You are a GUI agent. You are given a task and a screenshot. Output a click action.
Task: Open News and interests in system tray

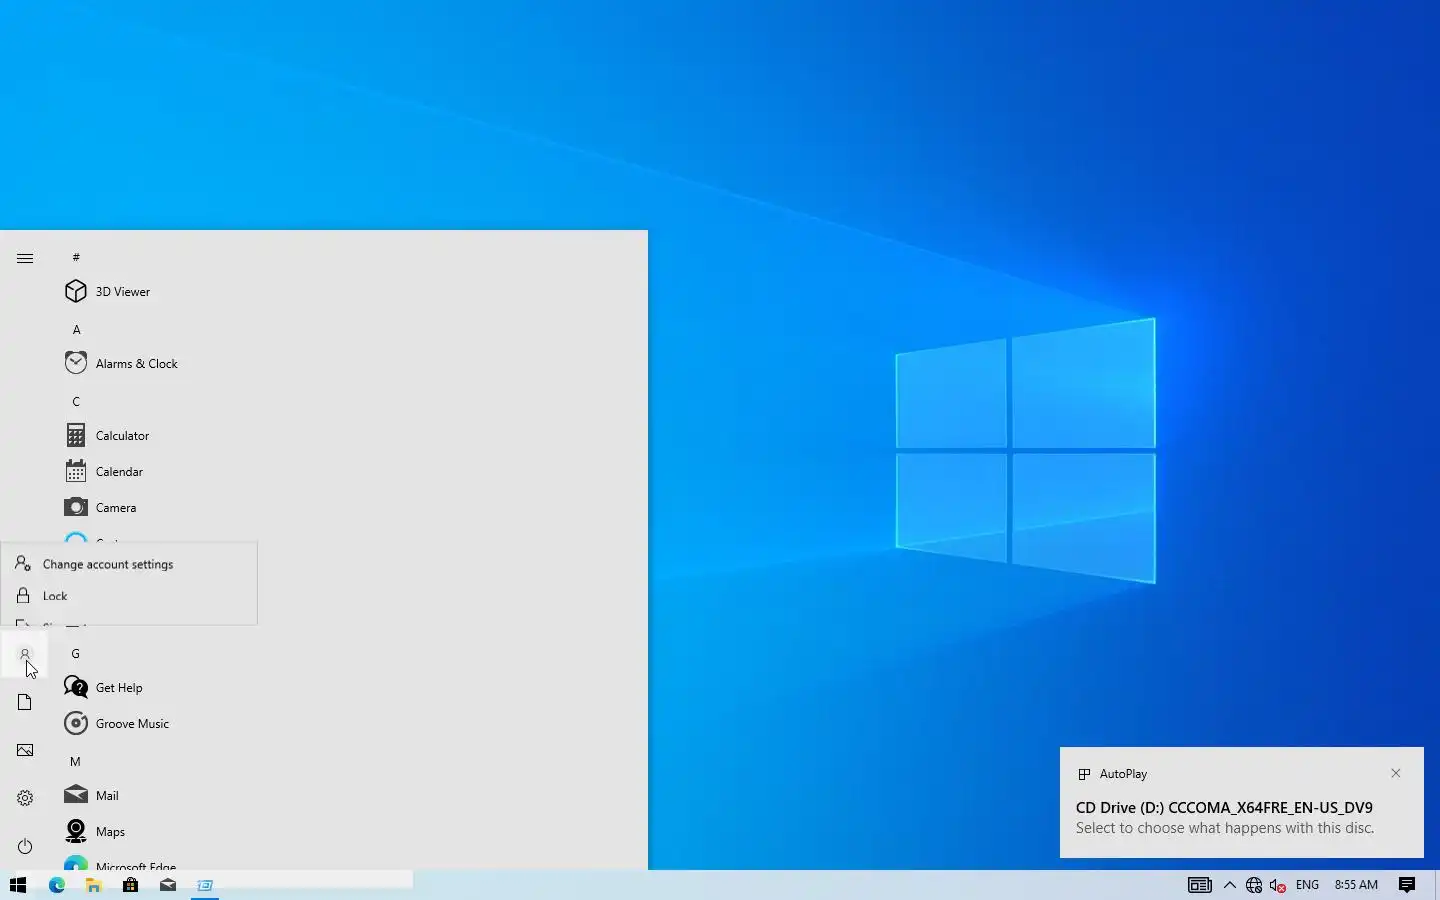[1200, 885]
